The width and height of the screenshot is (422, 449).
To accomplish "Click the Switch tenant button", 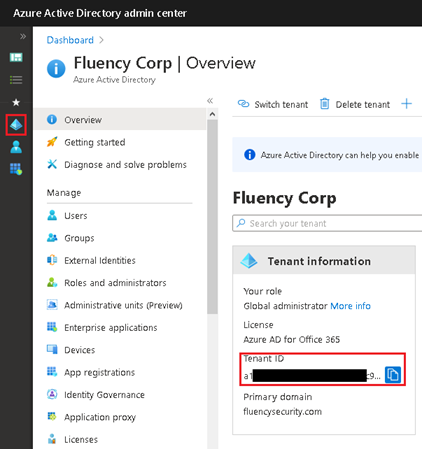I will 273,104.
